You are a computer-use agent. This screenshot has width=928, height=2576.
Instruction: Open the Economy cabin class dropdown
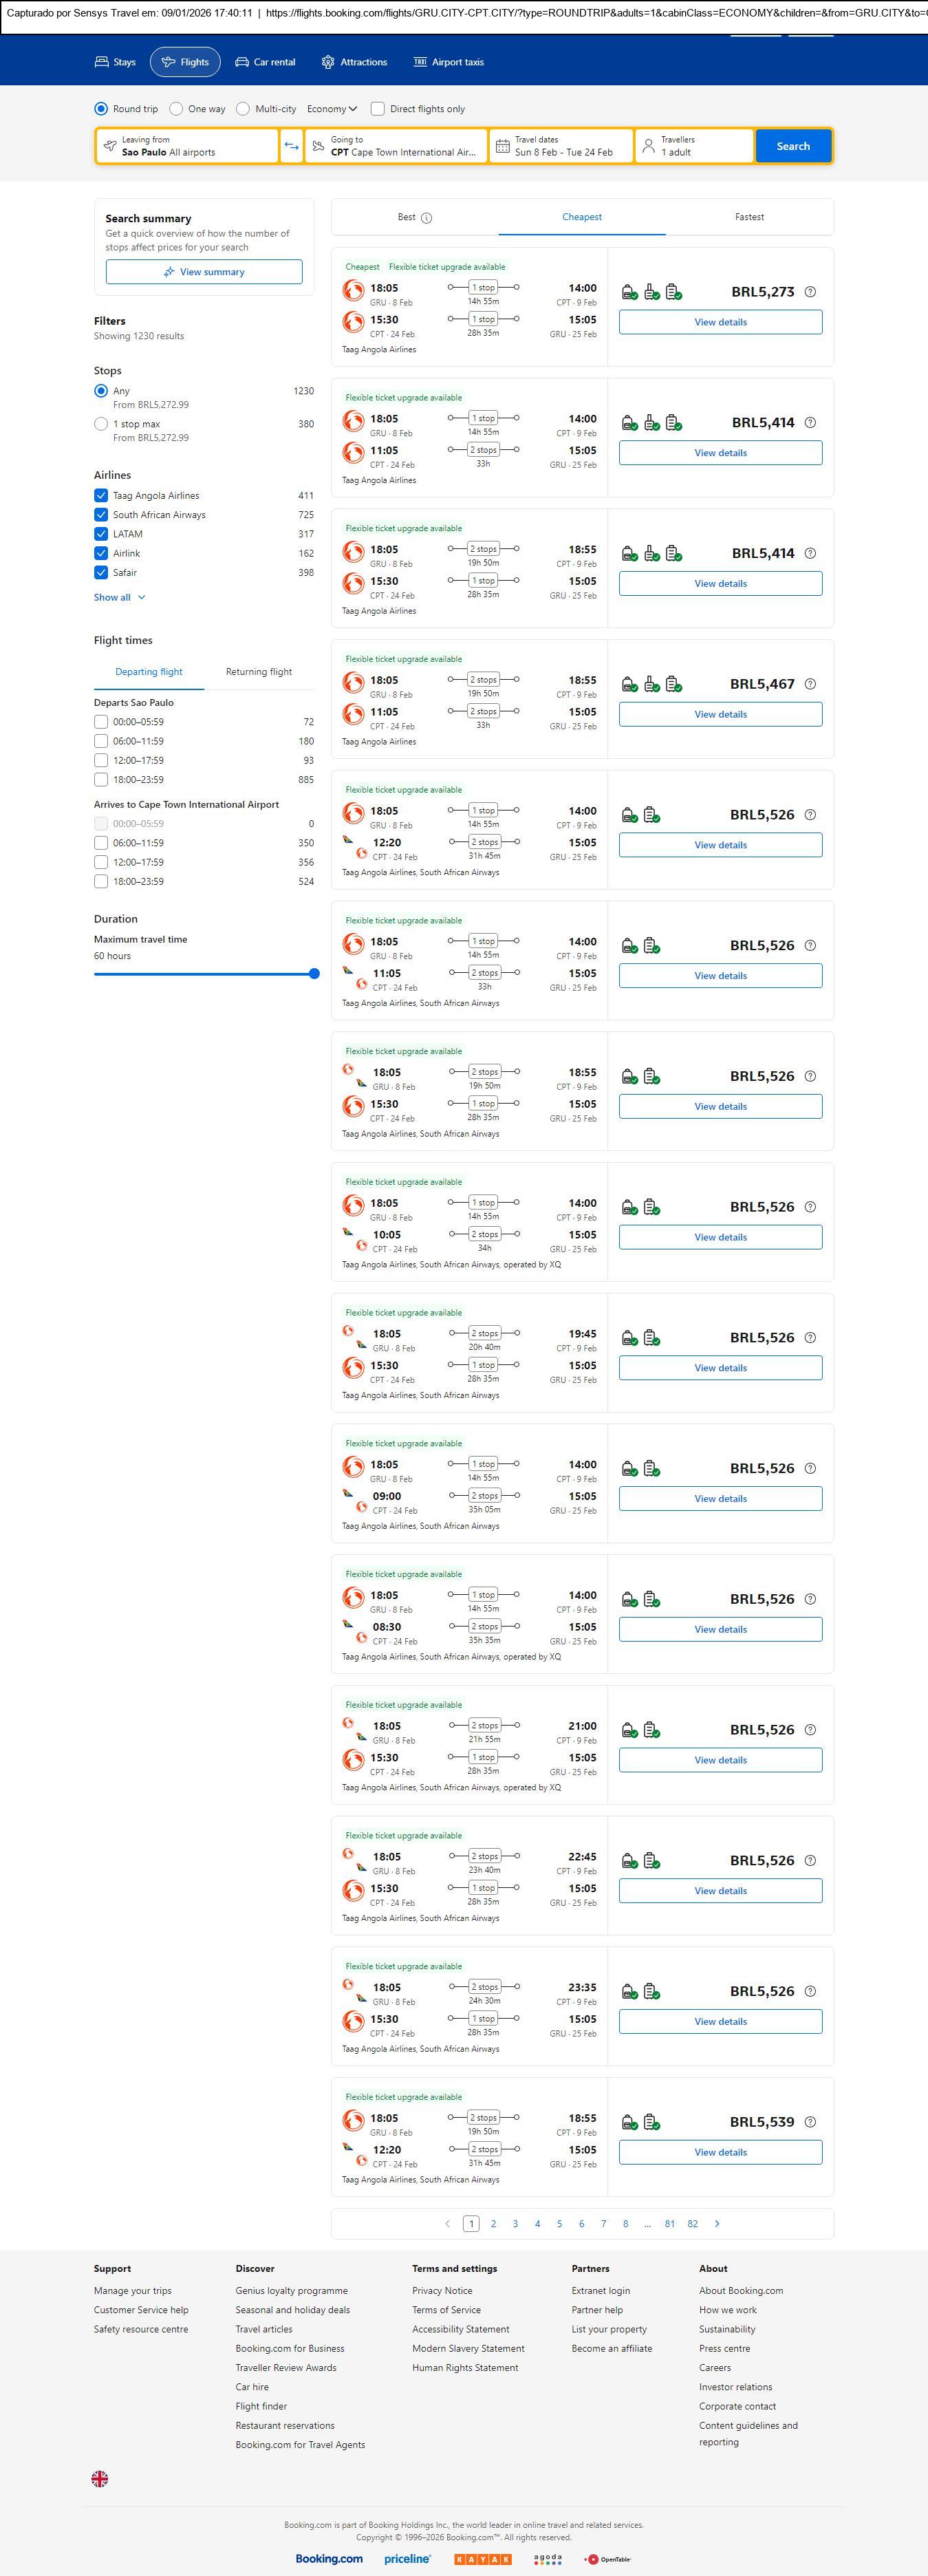pyautogui.click(x=332, y=109)
